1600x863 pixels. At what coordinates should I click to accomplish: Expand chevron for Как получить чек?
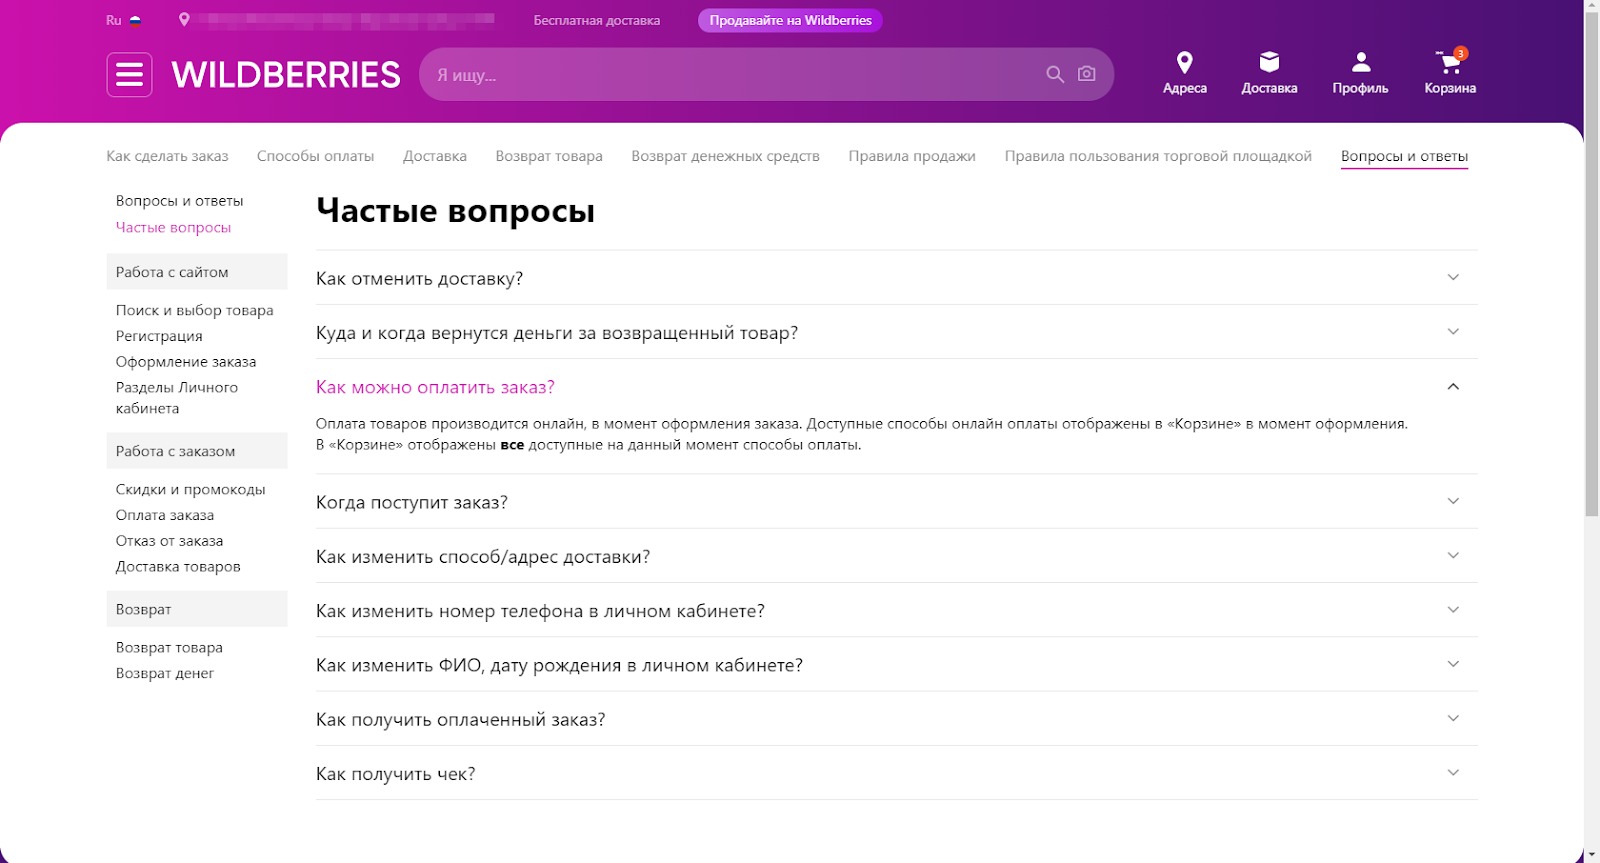[1453, 772]
